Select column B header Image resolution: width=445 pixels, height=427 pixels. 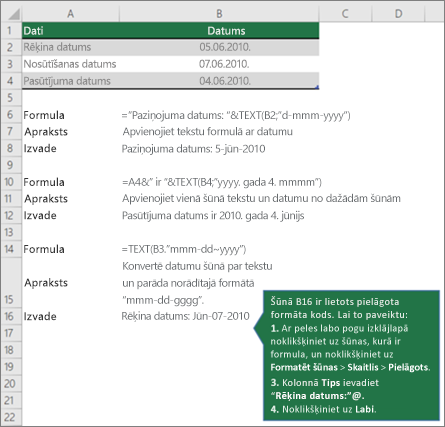(219, 14)
